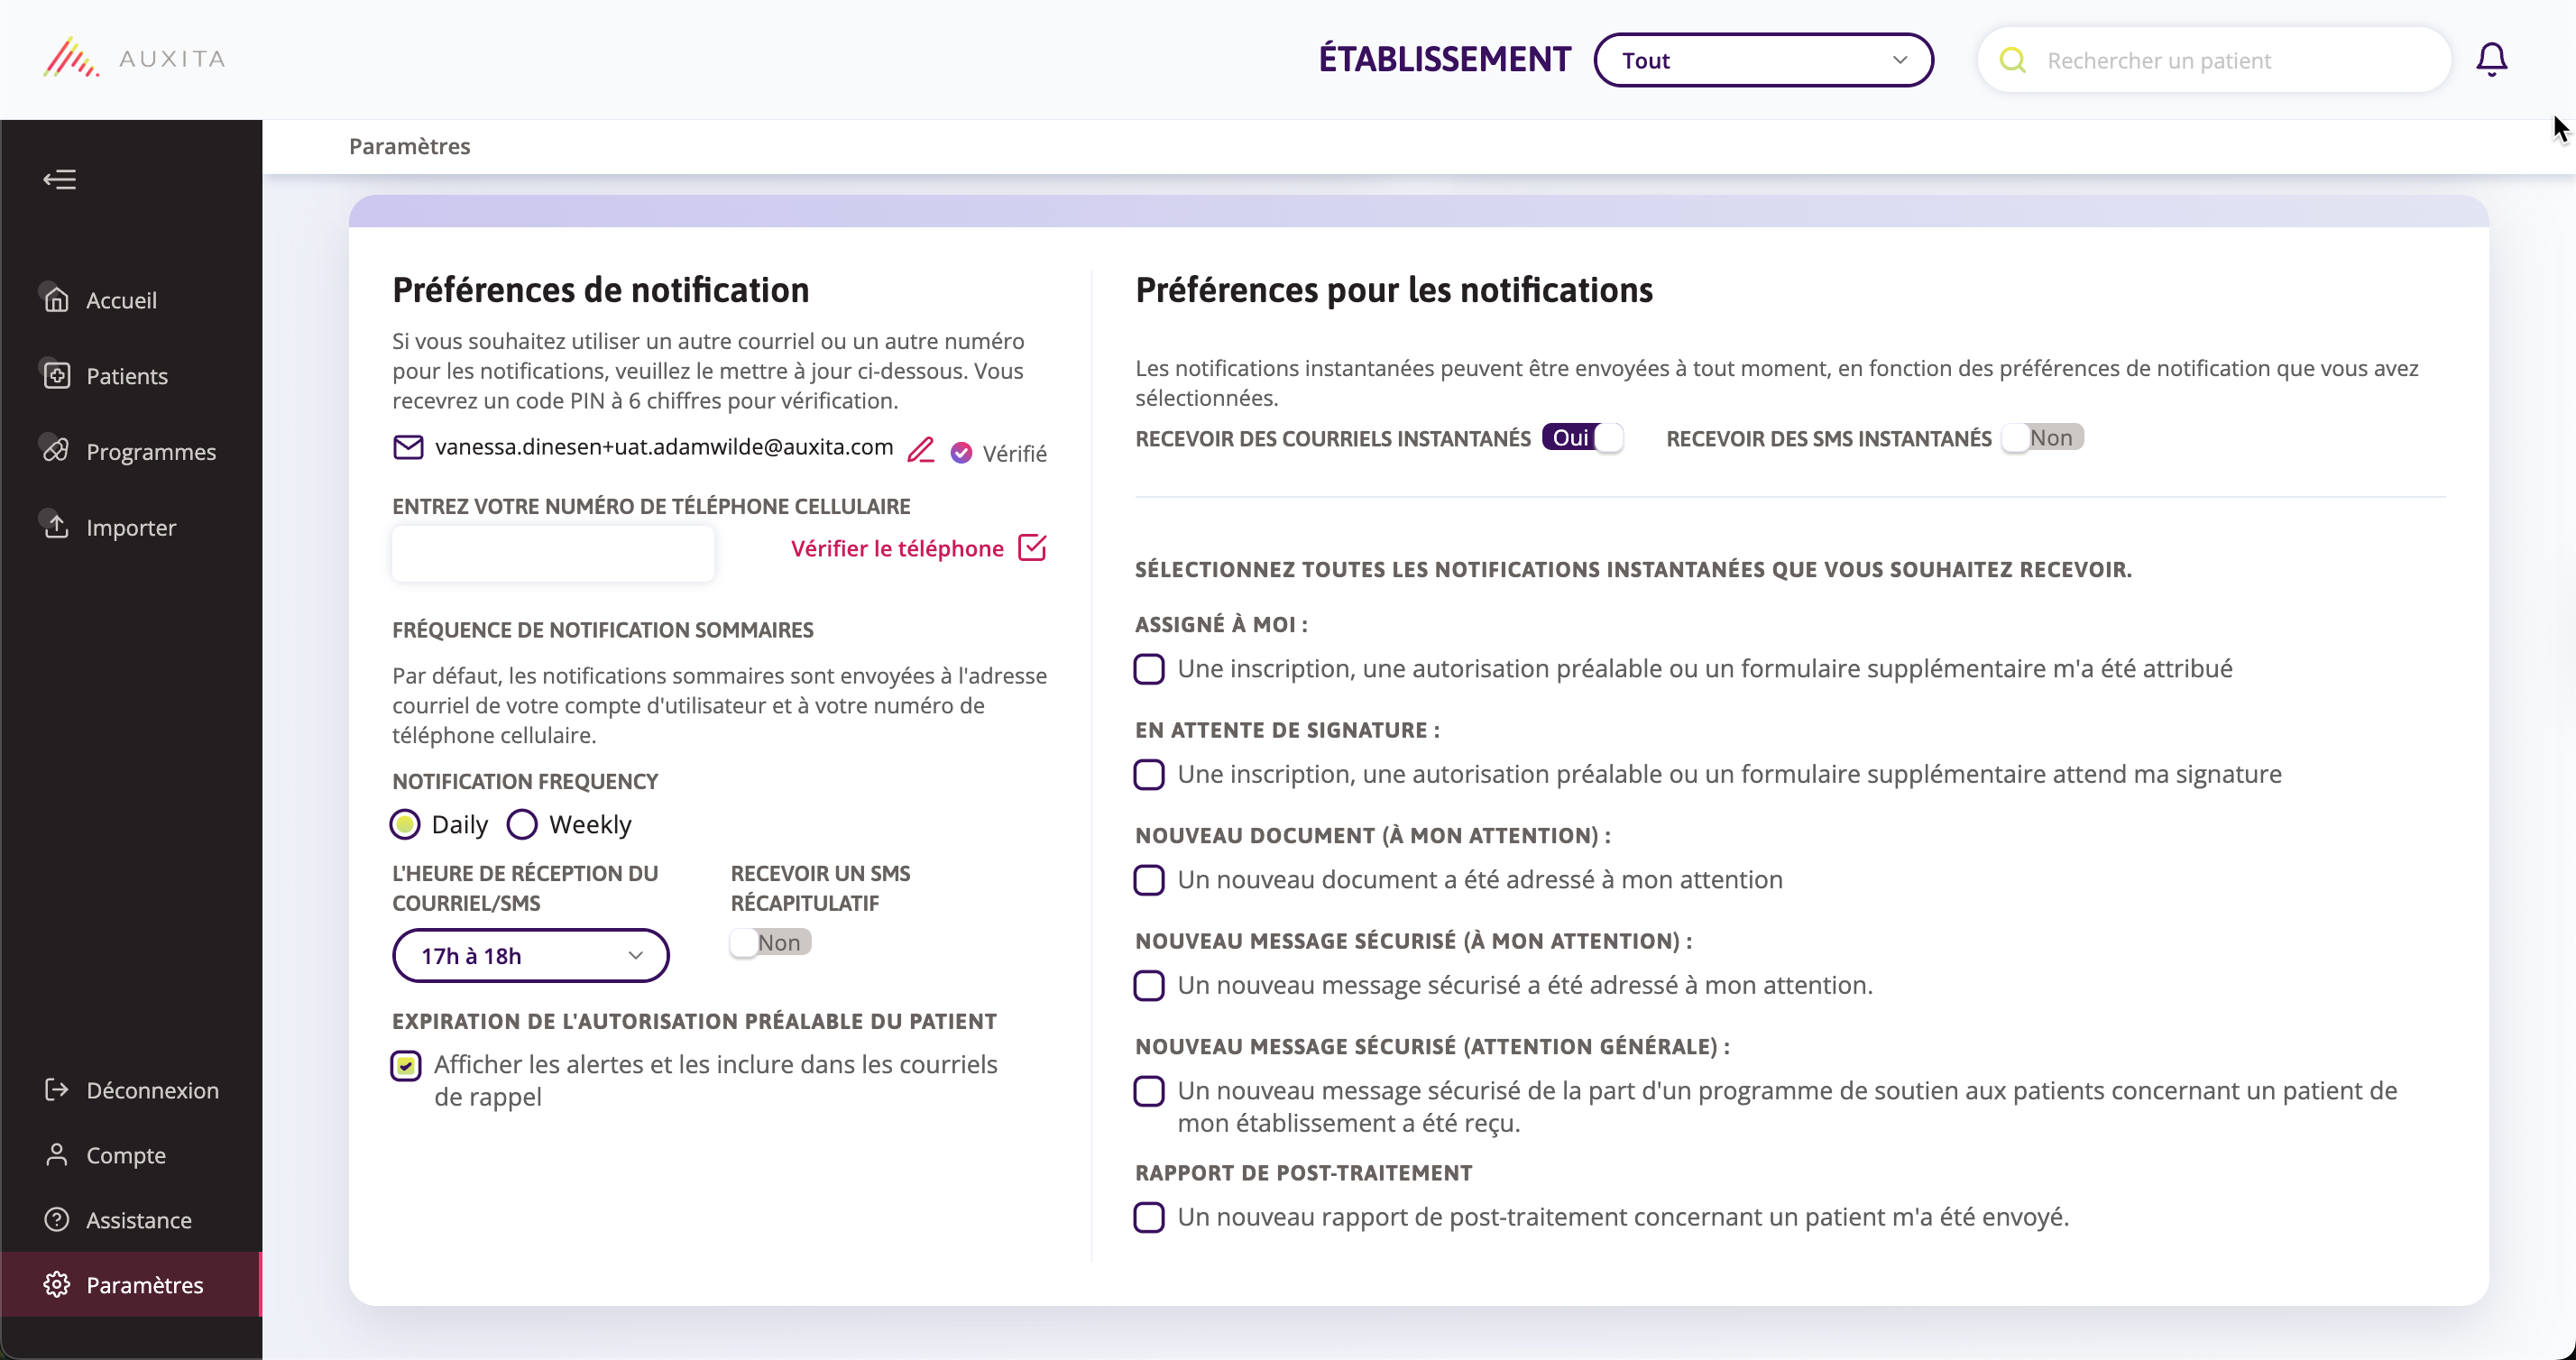This screenshot has width=2576, height=1360.
Task: Select the Weekly frequency radio button
Action: click(x=522, y=825)
